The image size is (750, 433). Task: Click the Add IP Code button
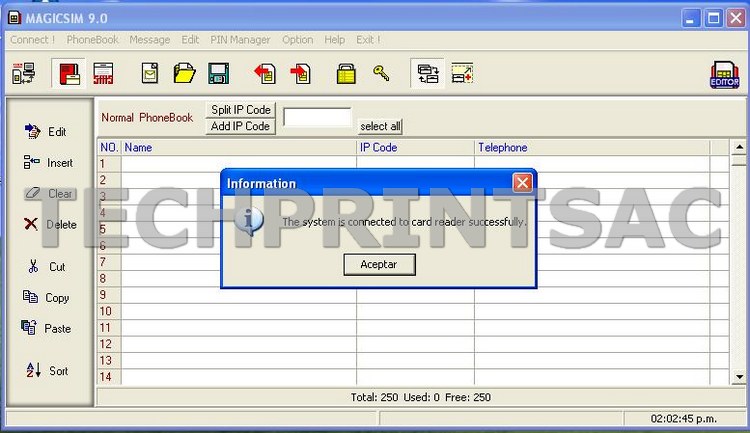point(241,126)
